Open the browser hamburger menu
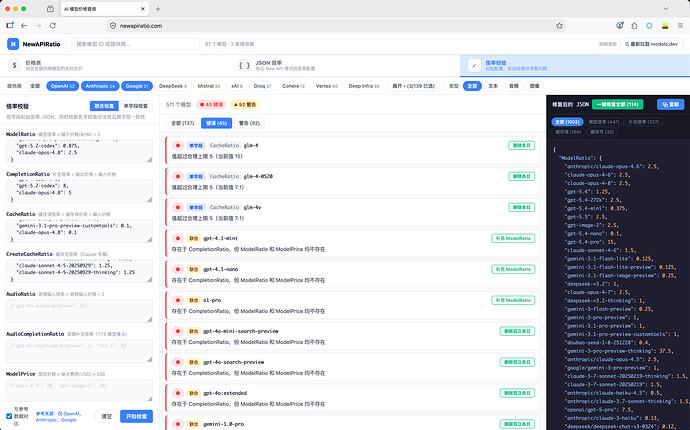690x430 pixels. (x=680, y=26)
